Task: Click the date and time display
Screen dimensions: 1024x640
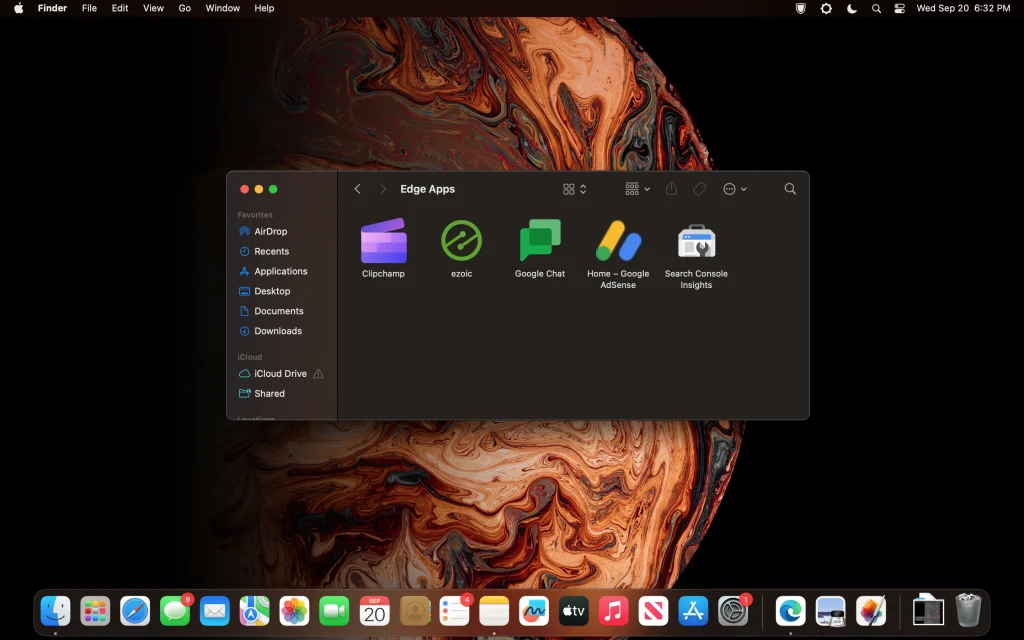Action: click(x=963, y=8)
